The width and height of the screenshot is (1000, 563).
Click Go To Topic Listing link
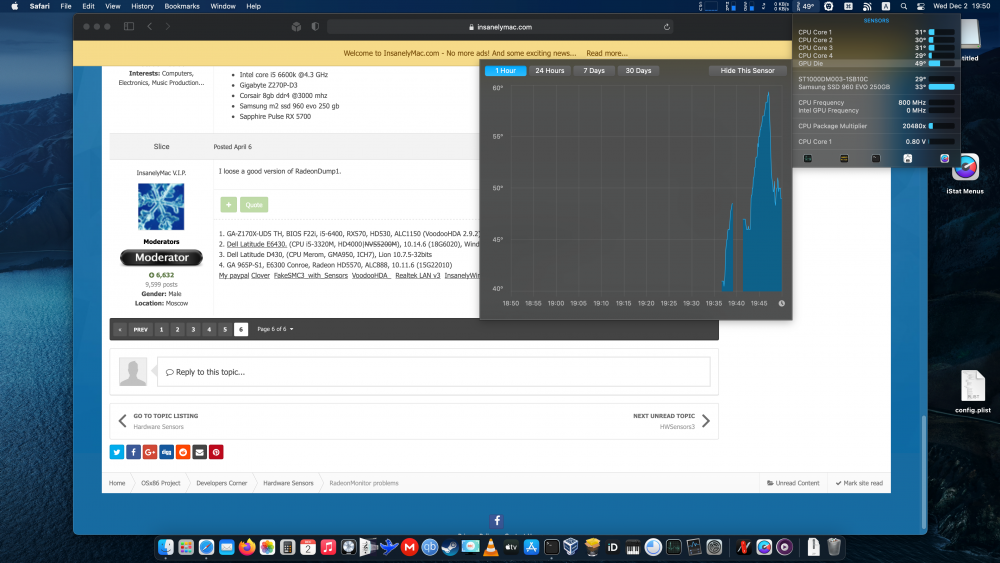pos(166,416)
